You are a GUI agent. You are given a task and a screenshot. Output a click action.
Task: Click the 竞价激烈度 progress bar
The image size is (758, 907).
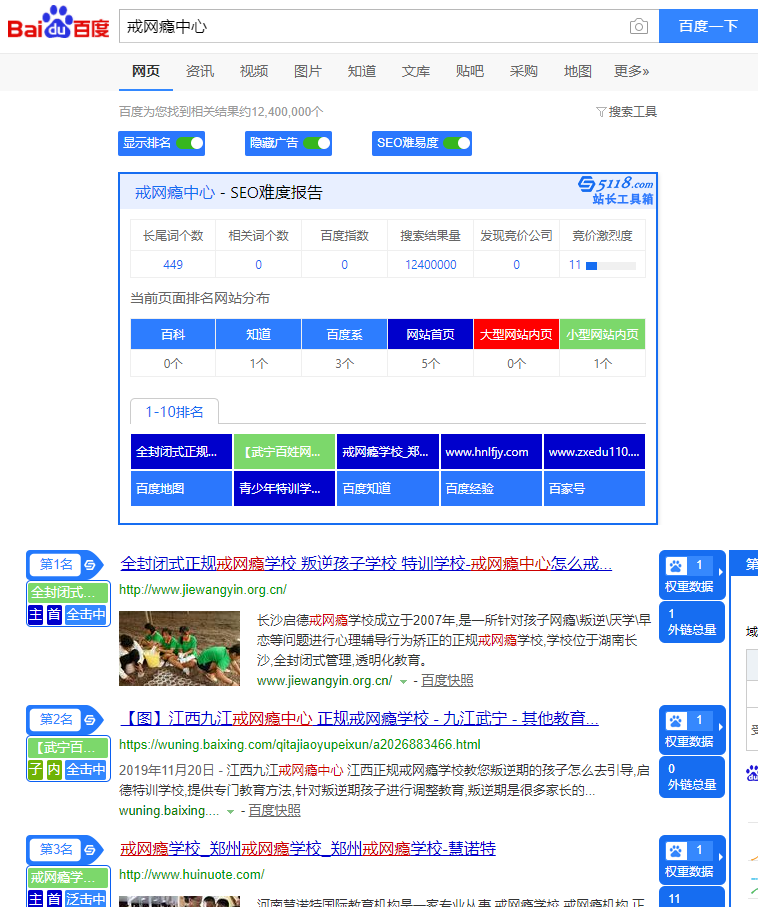coord(611,266)
